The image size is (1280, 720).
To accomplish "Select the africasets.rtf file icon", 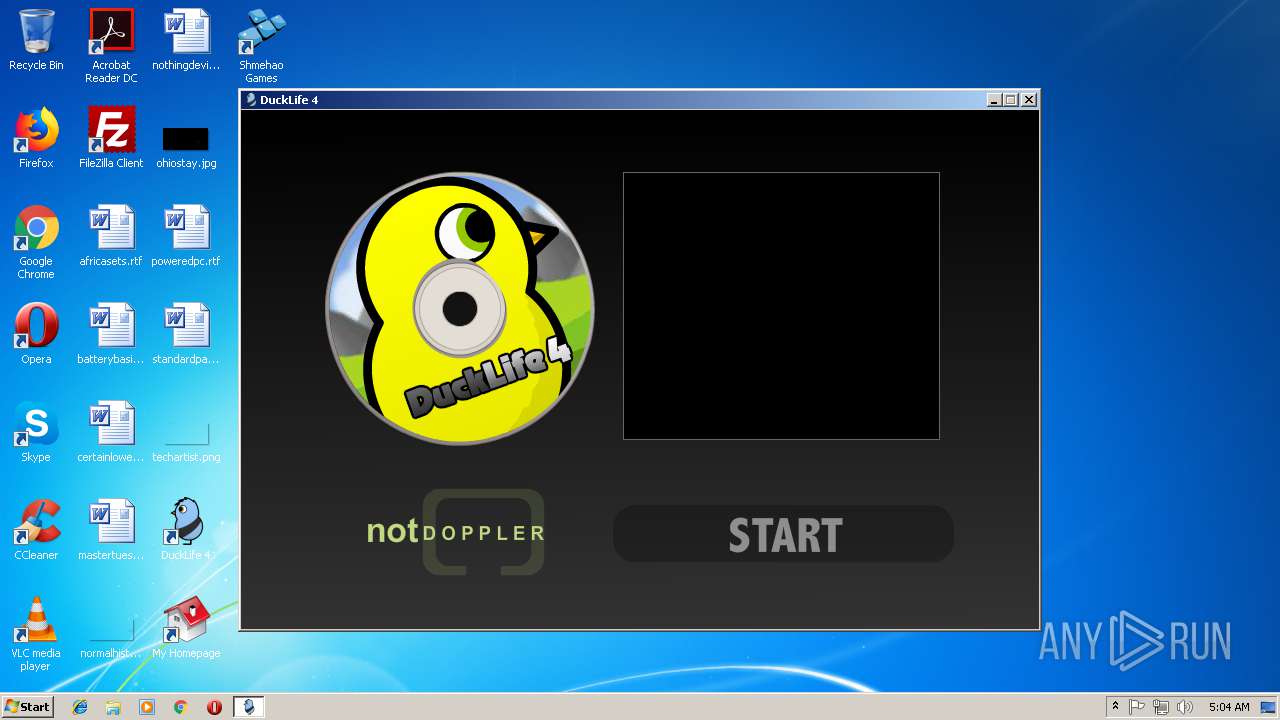I will point(111,236).
